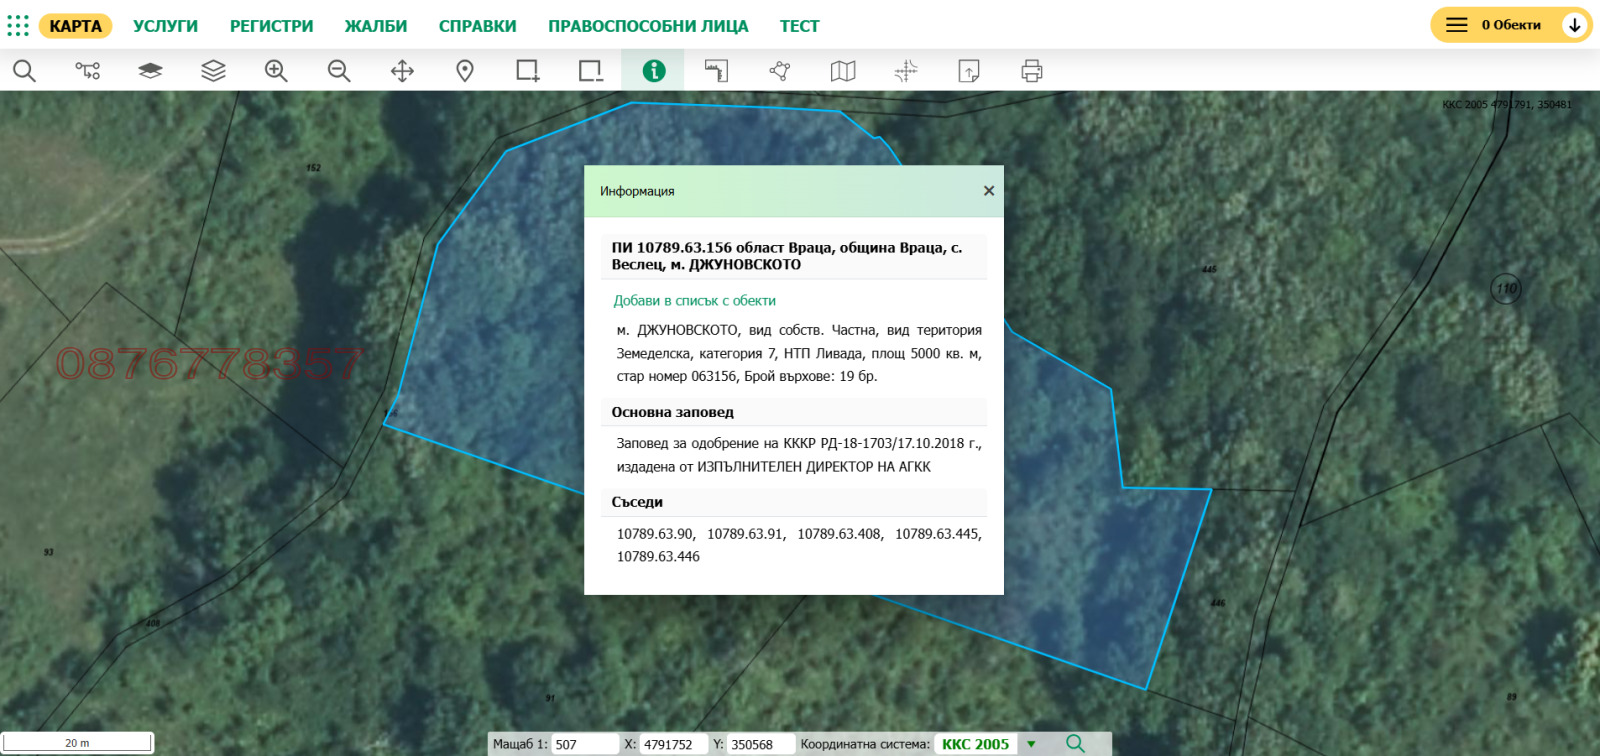Screen dimensions: 1600x756
Task: Open the apps grid menu icon
Action: pyautogui.click(x=18, y=25)
